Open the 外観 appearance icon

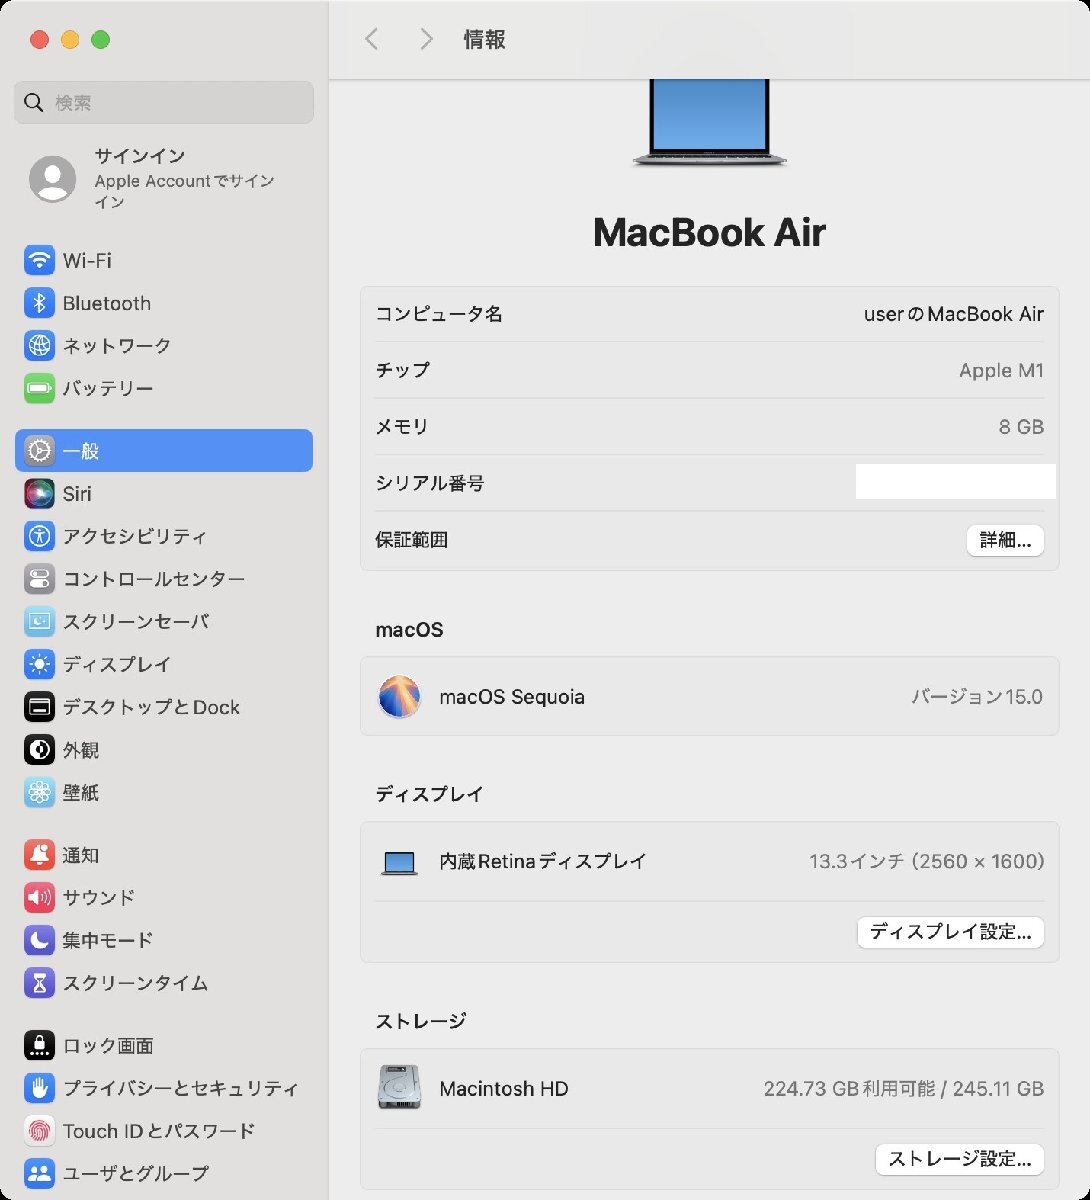(39, 750)
